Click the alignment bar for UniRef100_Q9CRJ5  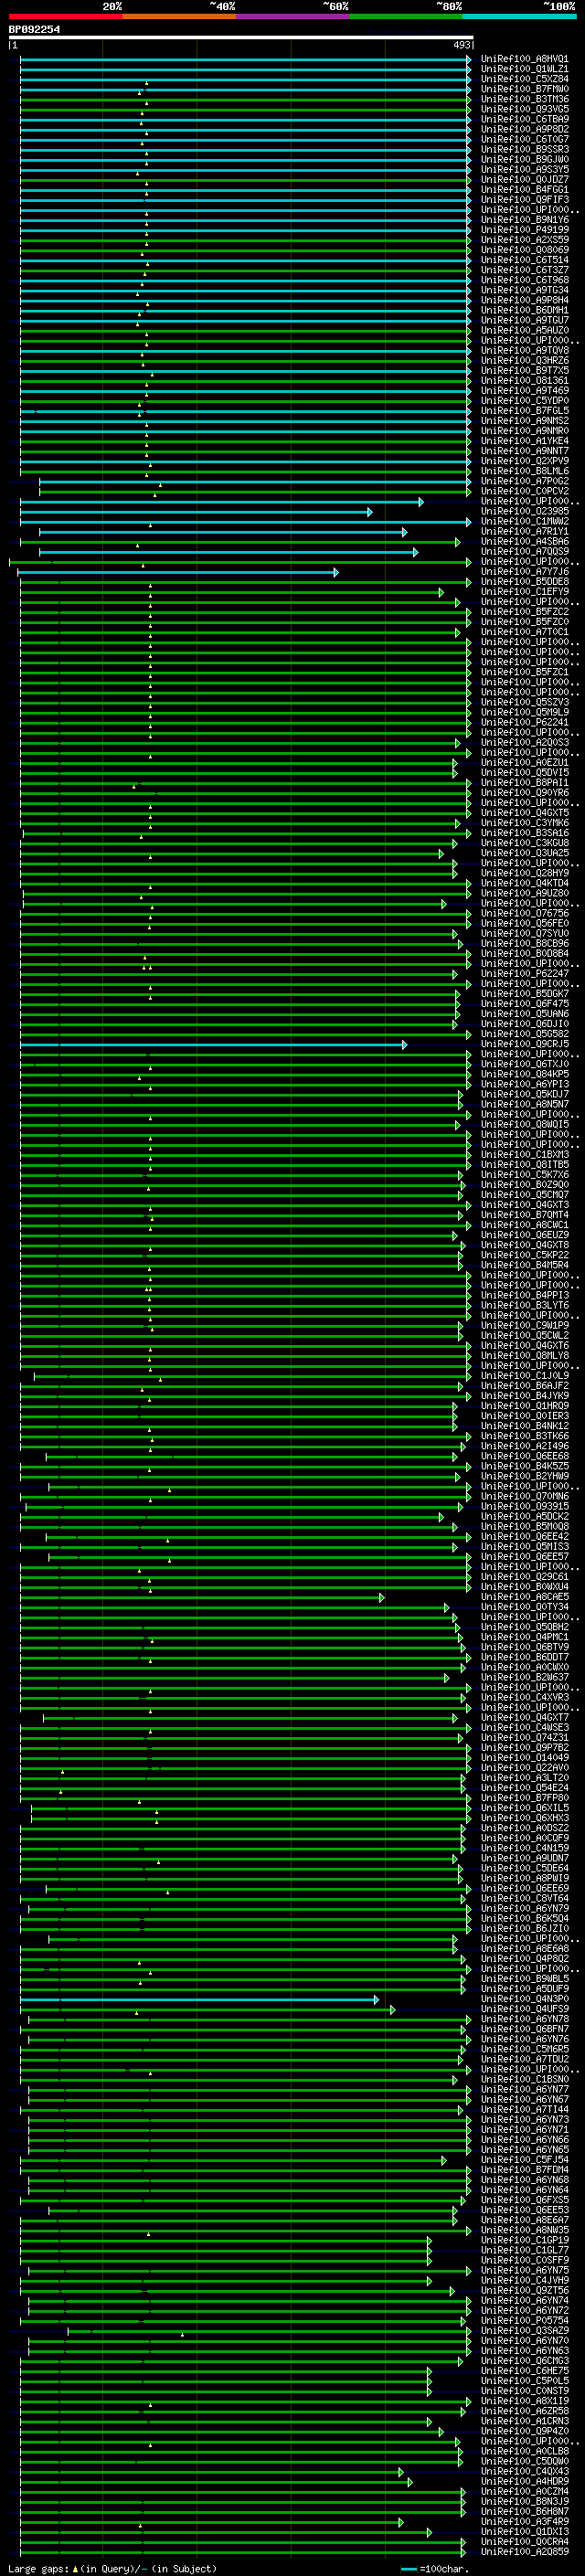(x=213, y=1044)
